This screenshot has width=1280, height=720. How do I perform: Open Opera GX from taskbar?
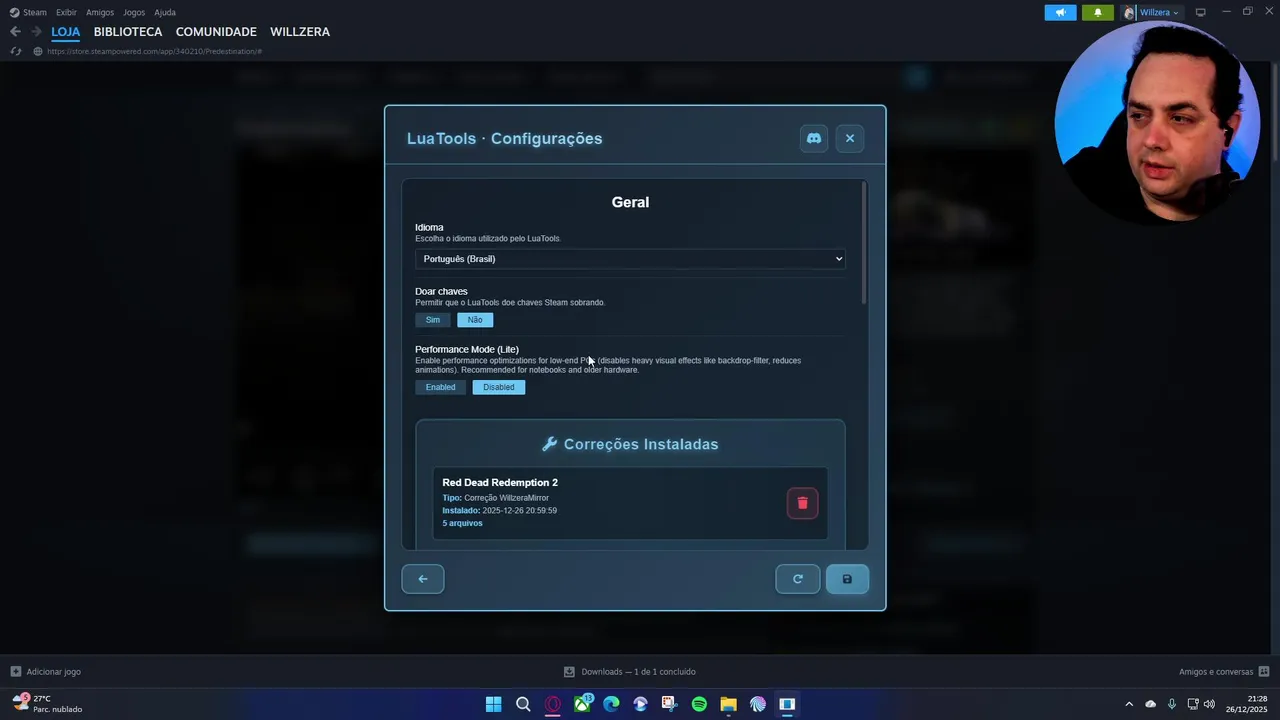pyautogui.click(x=552, y=704)
